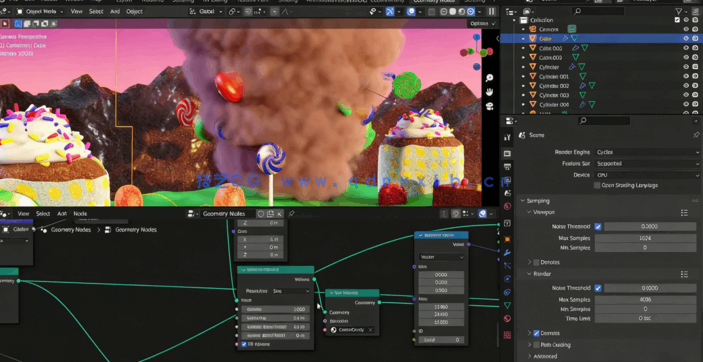
Task: Click Viewport Max Samples 1024 field
Action: point(646,238)
